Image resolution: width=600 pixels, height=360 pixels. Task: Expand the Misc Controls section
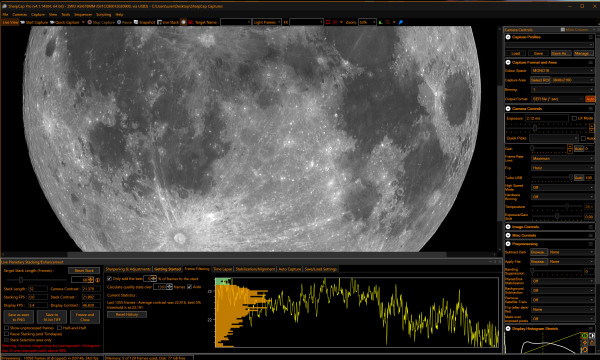click(508, 235)
